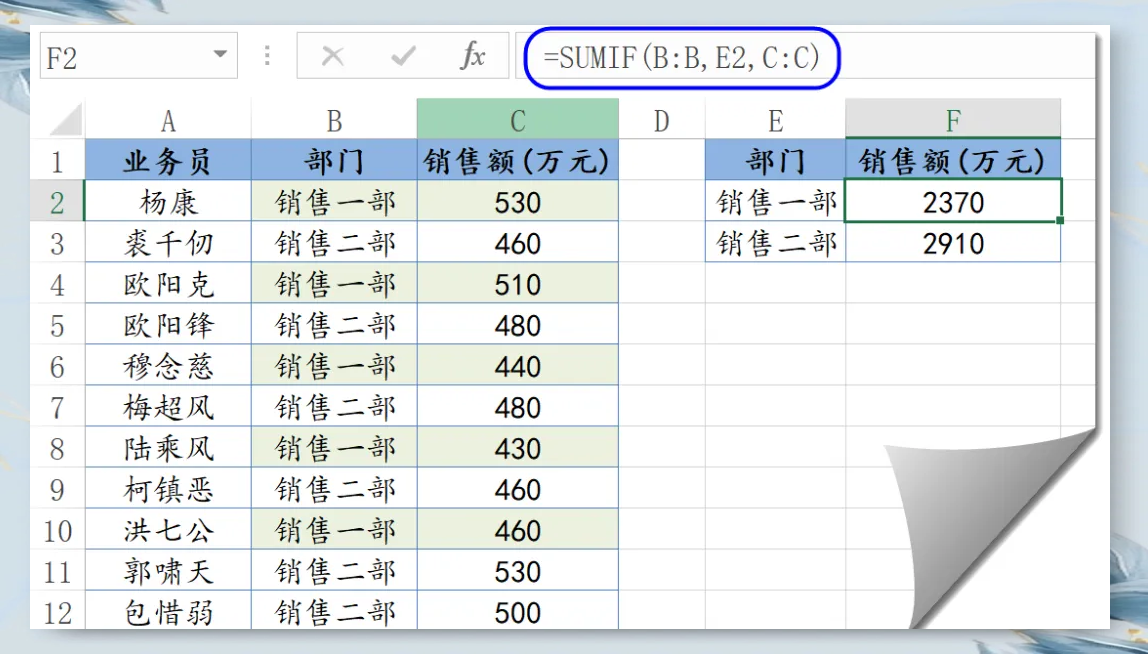1148x654 pixels.
Task: Select row 6 header
Action: pyautogui.click(x=57, y=365)
